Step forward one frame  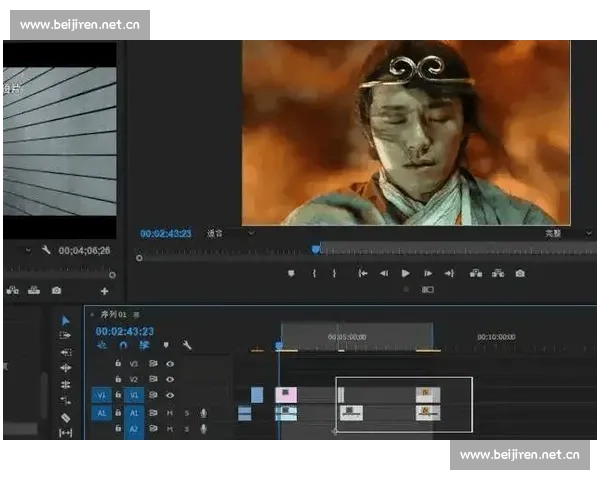(x=428, y=274)
